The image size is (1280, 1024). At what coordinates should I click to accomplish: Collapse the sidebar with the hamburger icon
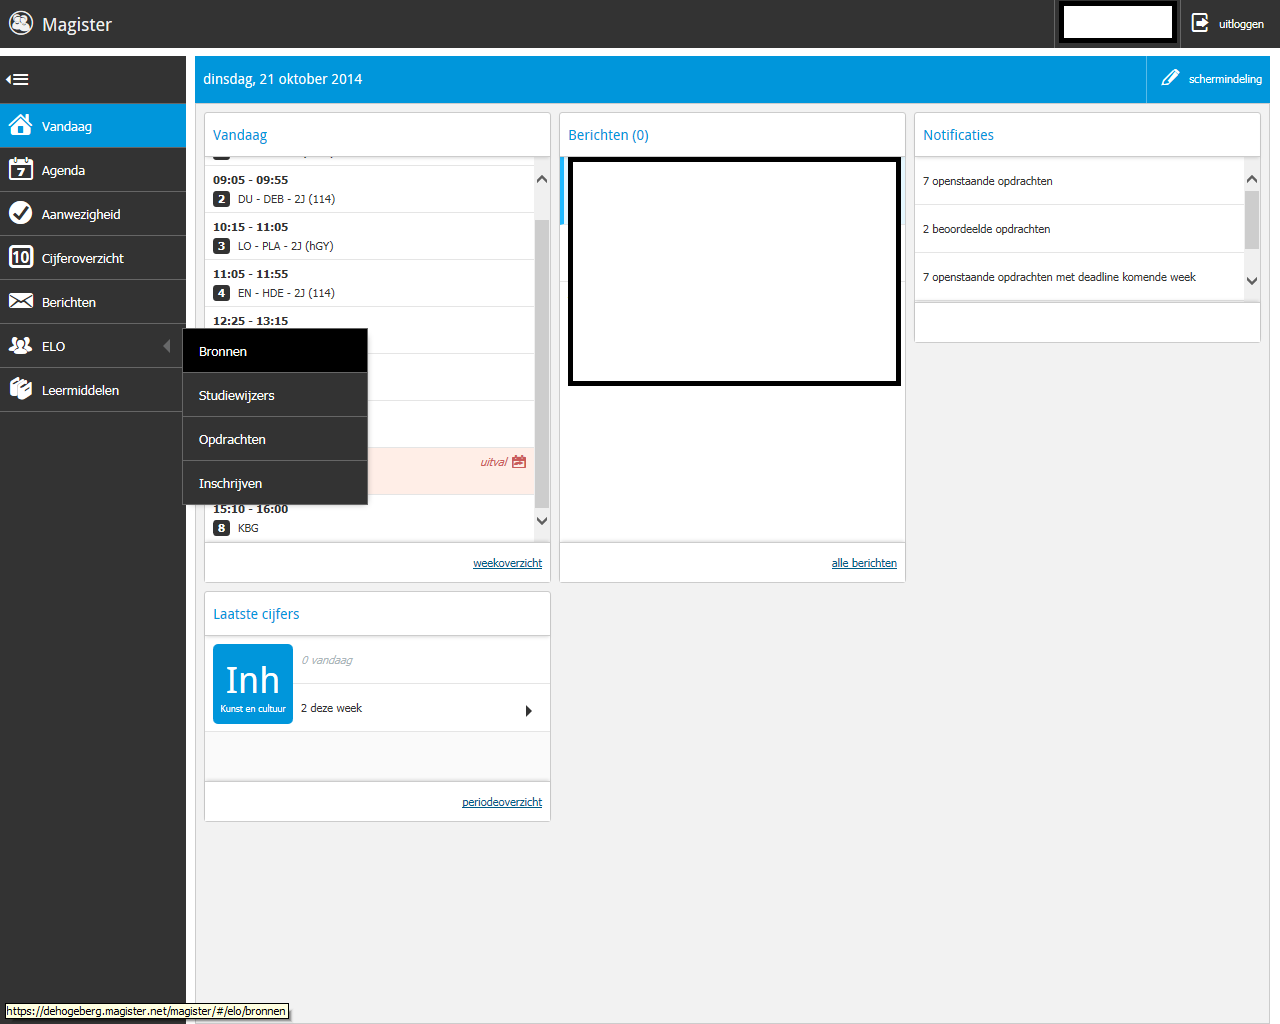pyautogui.click(x=17, y=79)
